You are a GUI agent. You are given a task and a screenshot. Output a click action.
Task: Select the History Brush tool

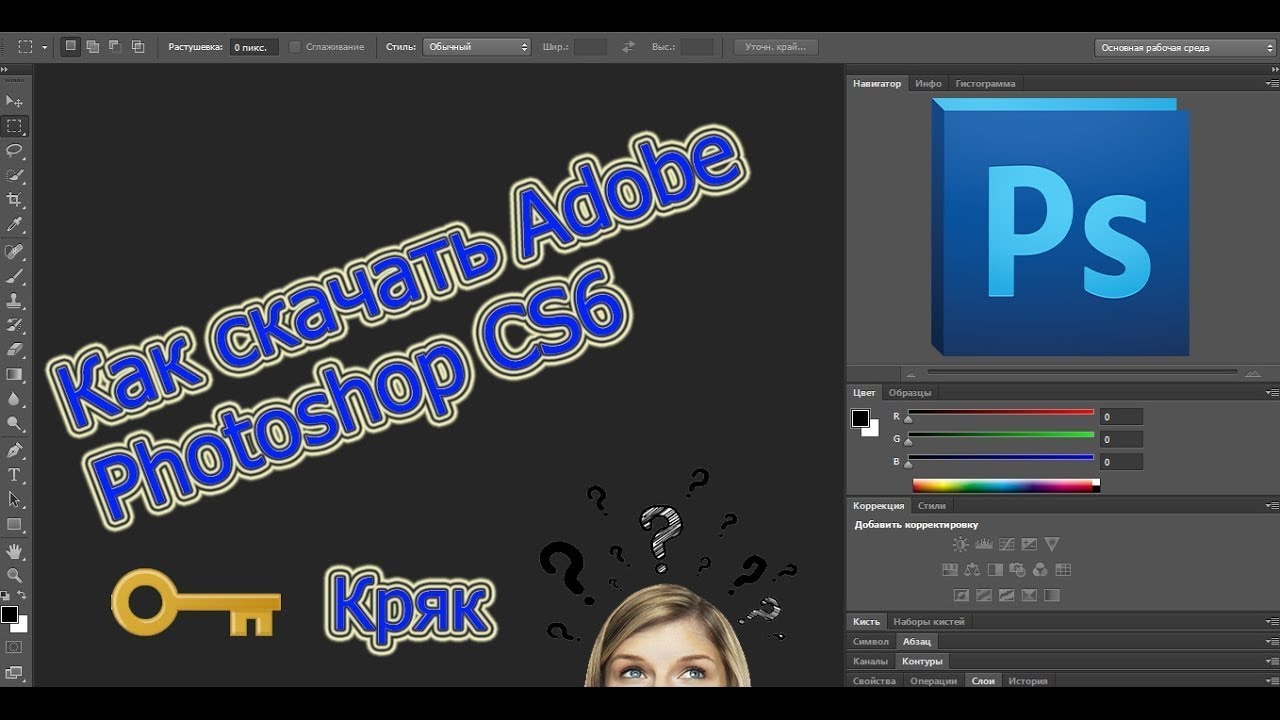click(x=14, y=326)
